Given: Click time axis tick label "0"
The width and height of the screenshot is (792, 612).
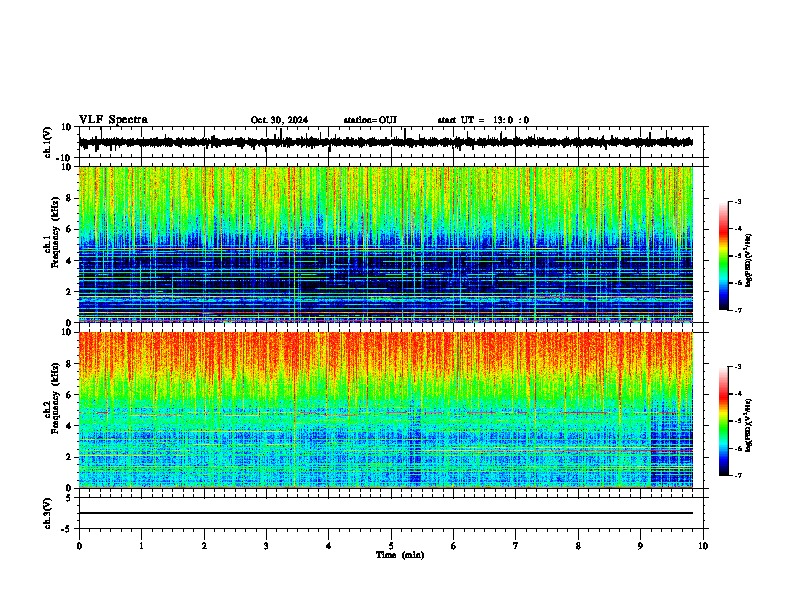Looking at the screenshot, I should coord(79,546).
